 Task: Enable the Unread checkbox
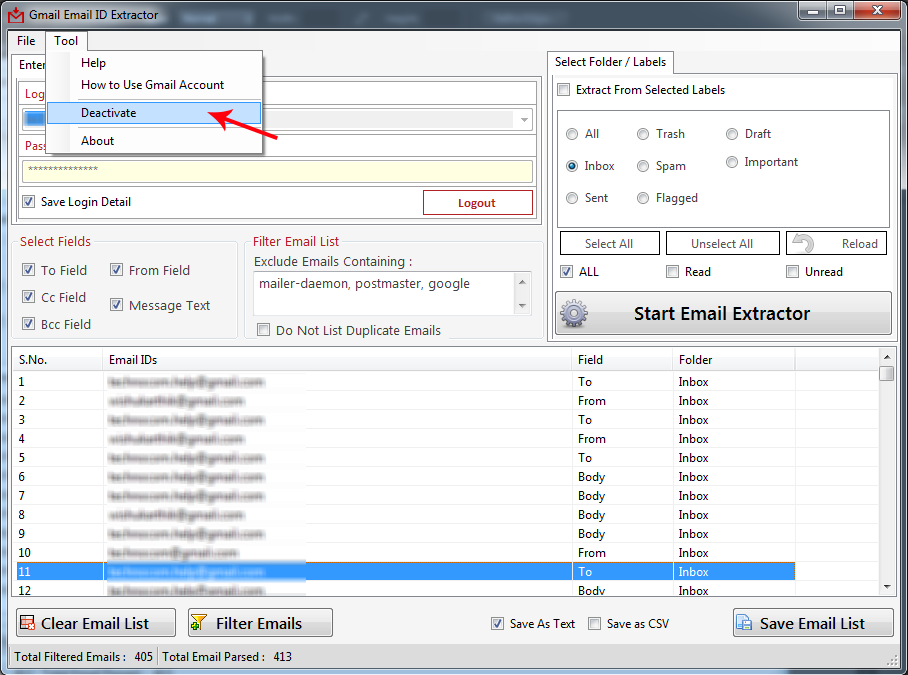pyautogui.click(x=792, y=272)
